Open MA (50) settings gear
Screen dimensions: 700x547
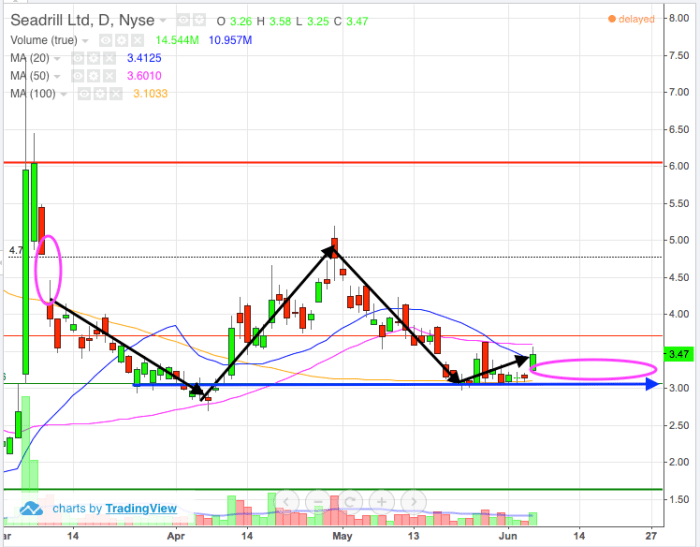click(x=93, y=76)
